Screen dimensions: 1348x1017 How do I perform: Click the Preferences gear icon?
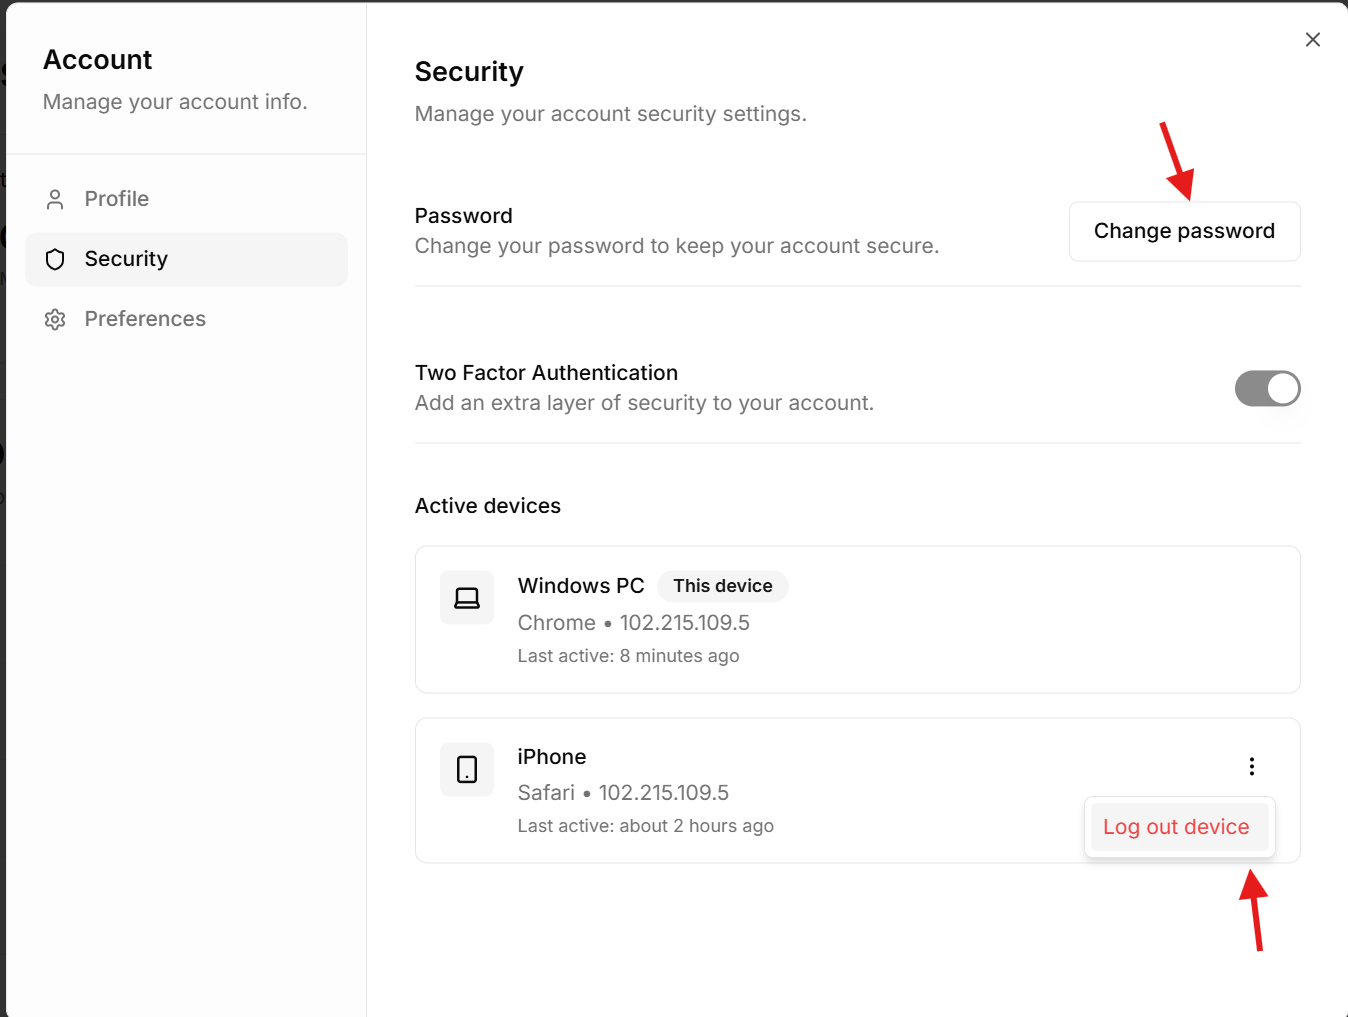(55, 319)
